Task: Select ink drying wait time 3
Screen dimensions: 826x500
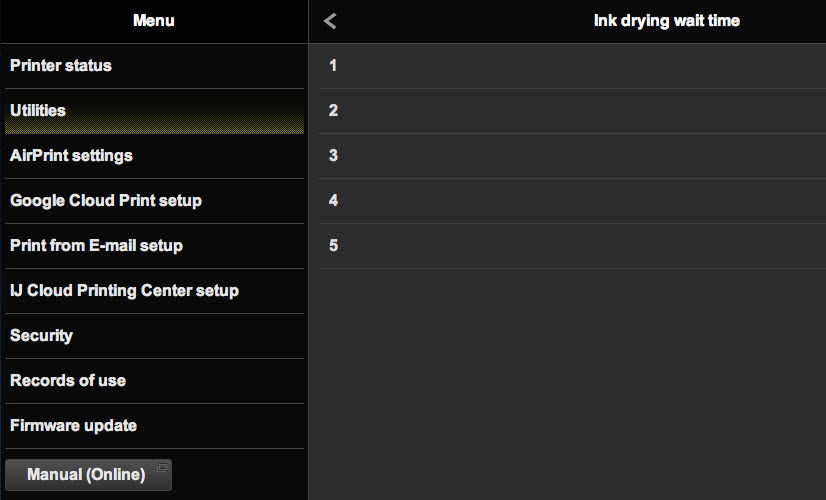Action: pos(573,156)
